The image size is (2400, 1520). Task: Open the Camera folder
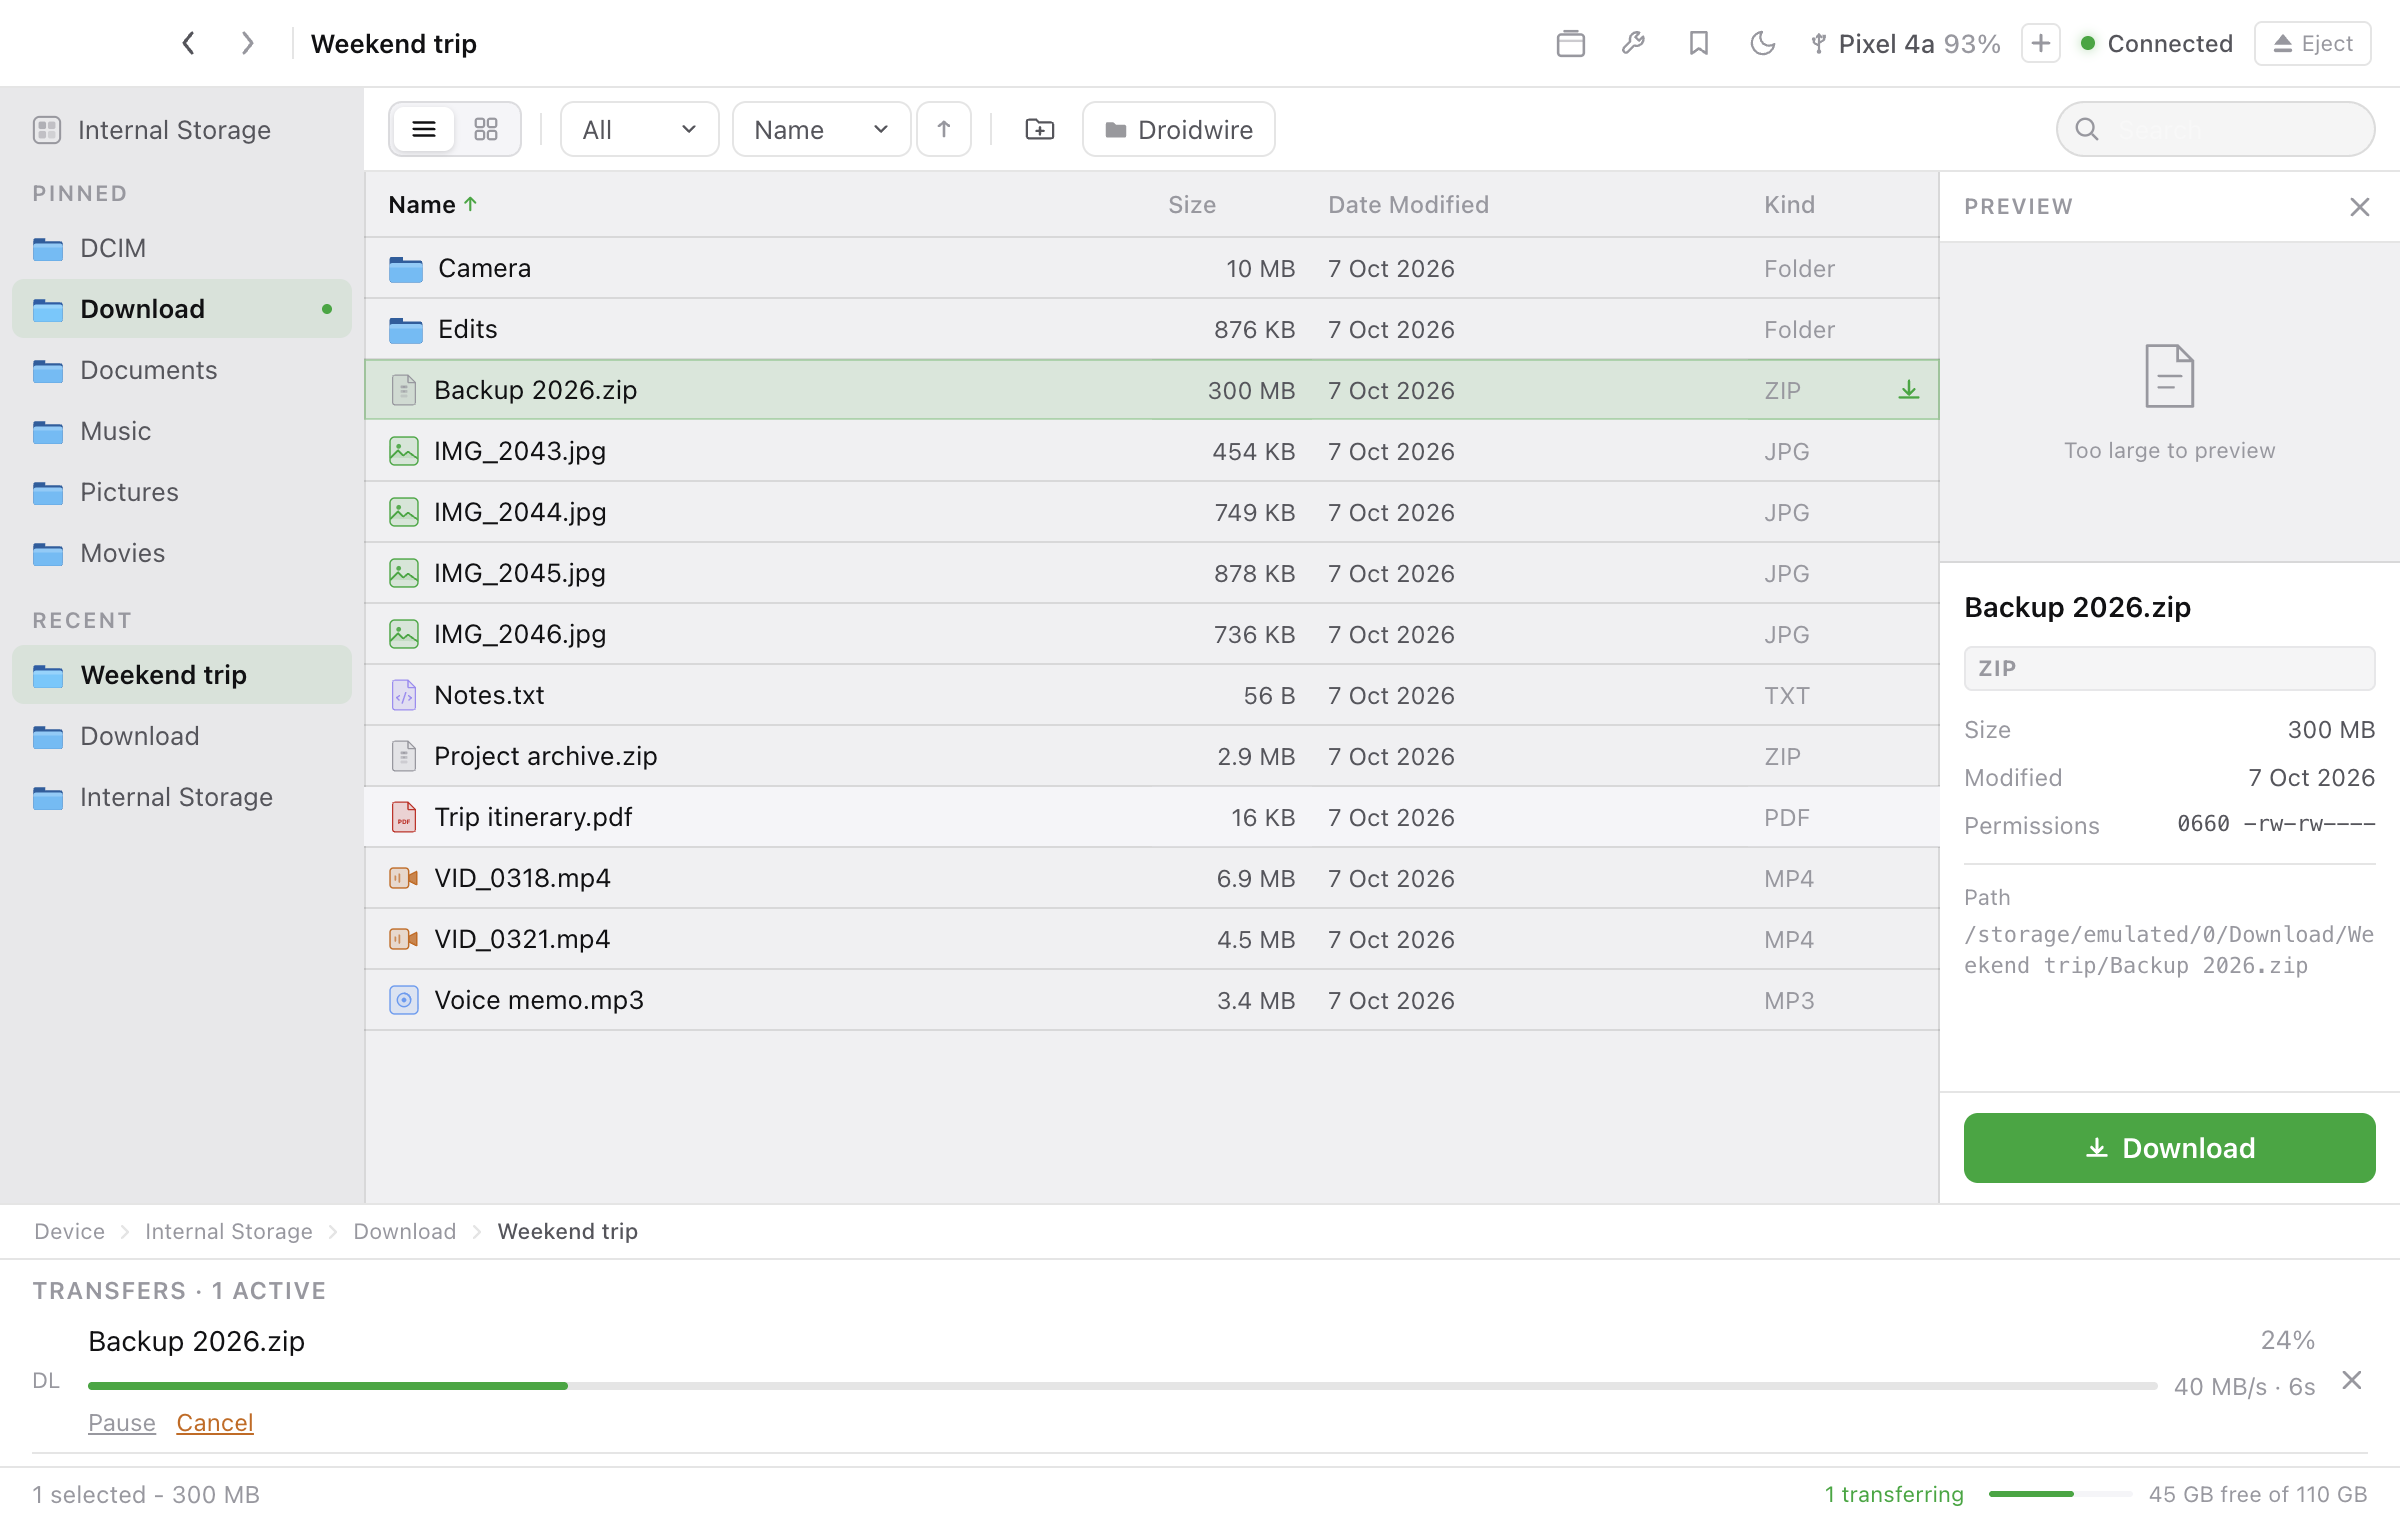point(1152,268)
